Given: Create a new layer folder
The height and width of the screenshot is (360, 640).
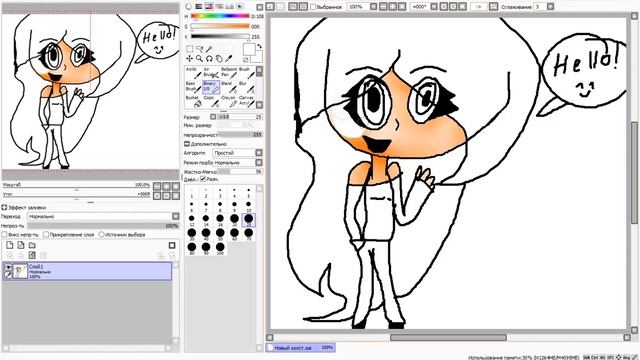Looking at the screenshot, I should coord(32,245).
